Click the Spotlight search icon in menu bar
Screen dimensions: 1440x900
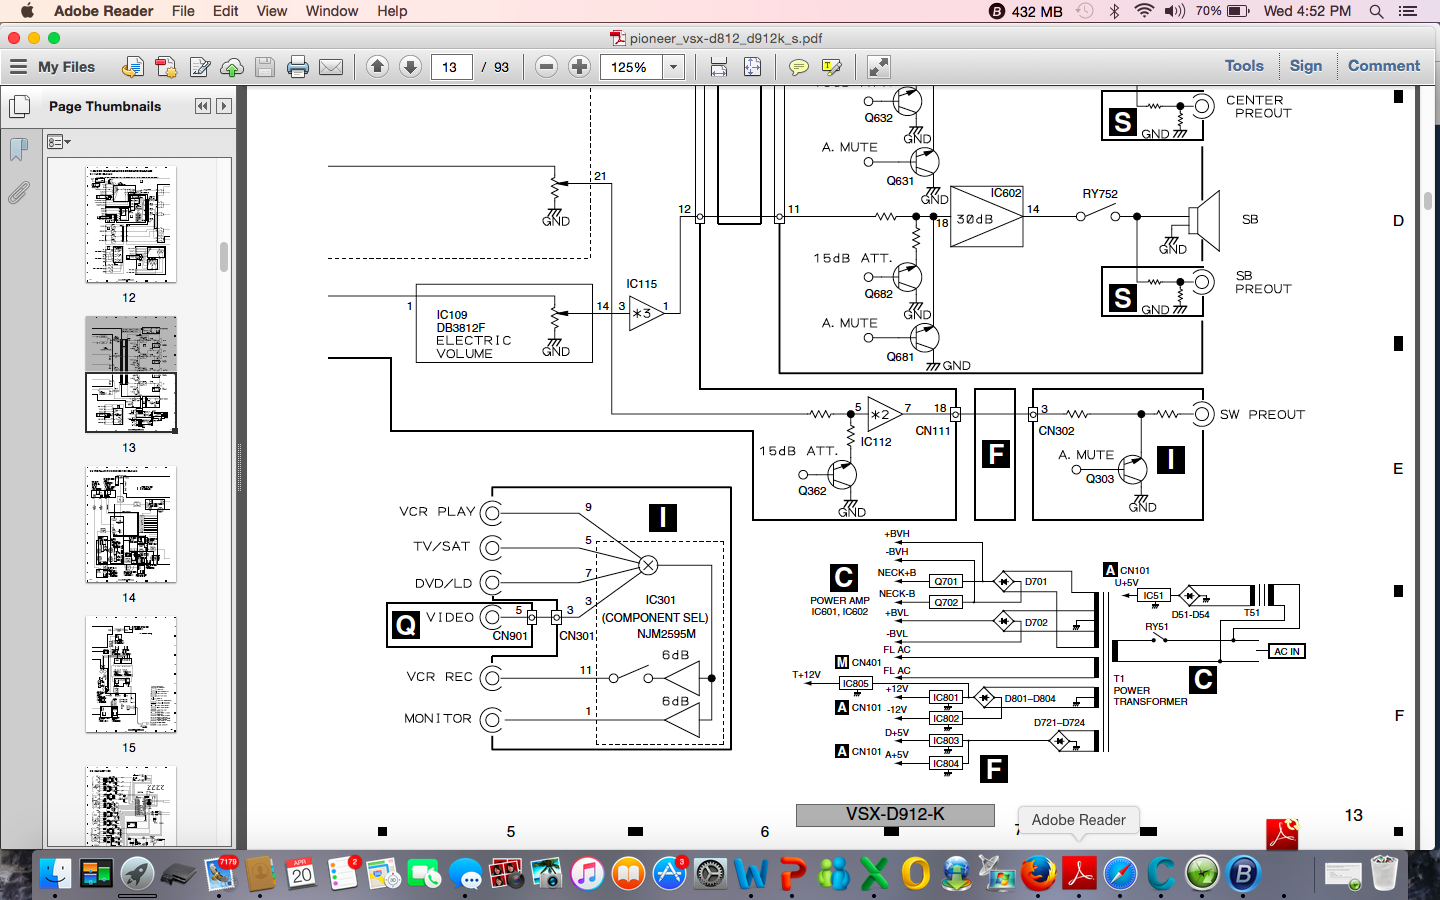click(x=1376, y=11)
